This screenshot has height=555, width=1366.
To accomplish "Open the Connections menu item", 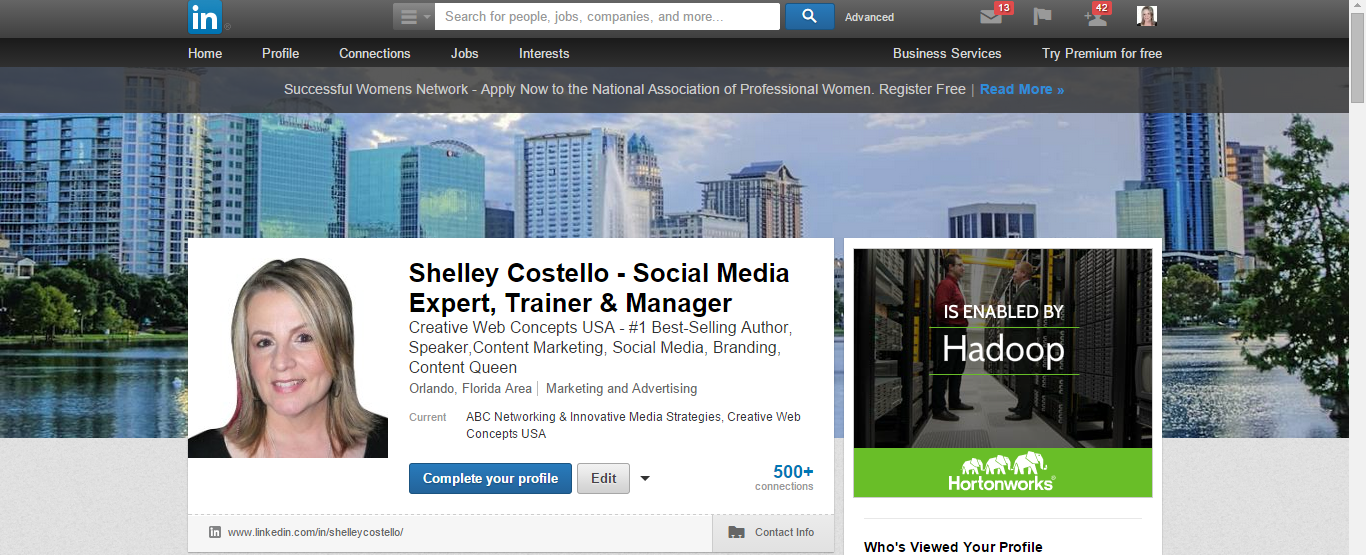I will (x=375, y=53).
